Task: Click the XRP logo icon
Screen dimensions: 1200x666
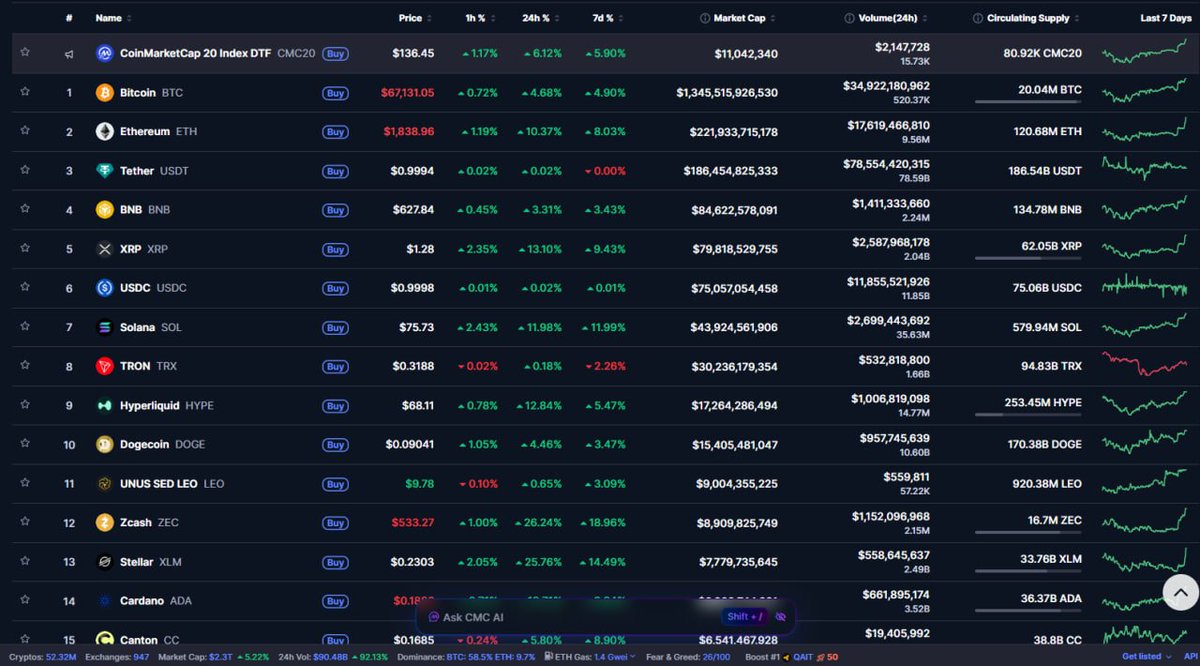Action: [104, 249]
